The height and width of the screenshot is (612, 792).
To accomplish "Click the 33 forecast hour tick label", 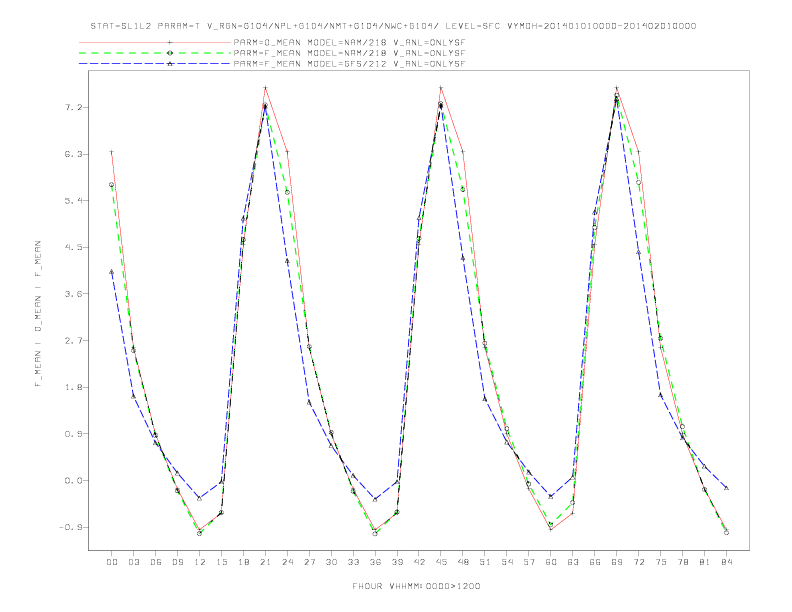I will coord(353,562).
